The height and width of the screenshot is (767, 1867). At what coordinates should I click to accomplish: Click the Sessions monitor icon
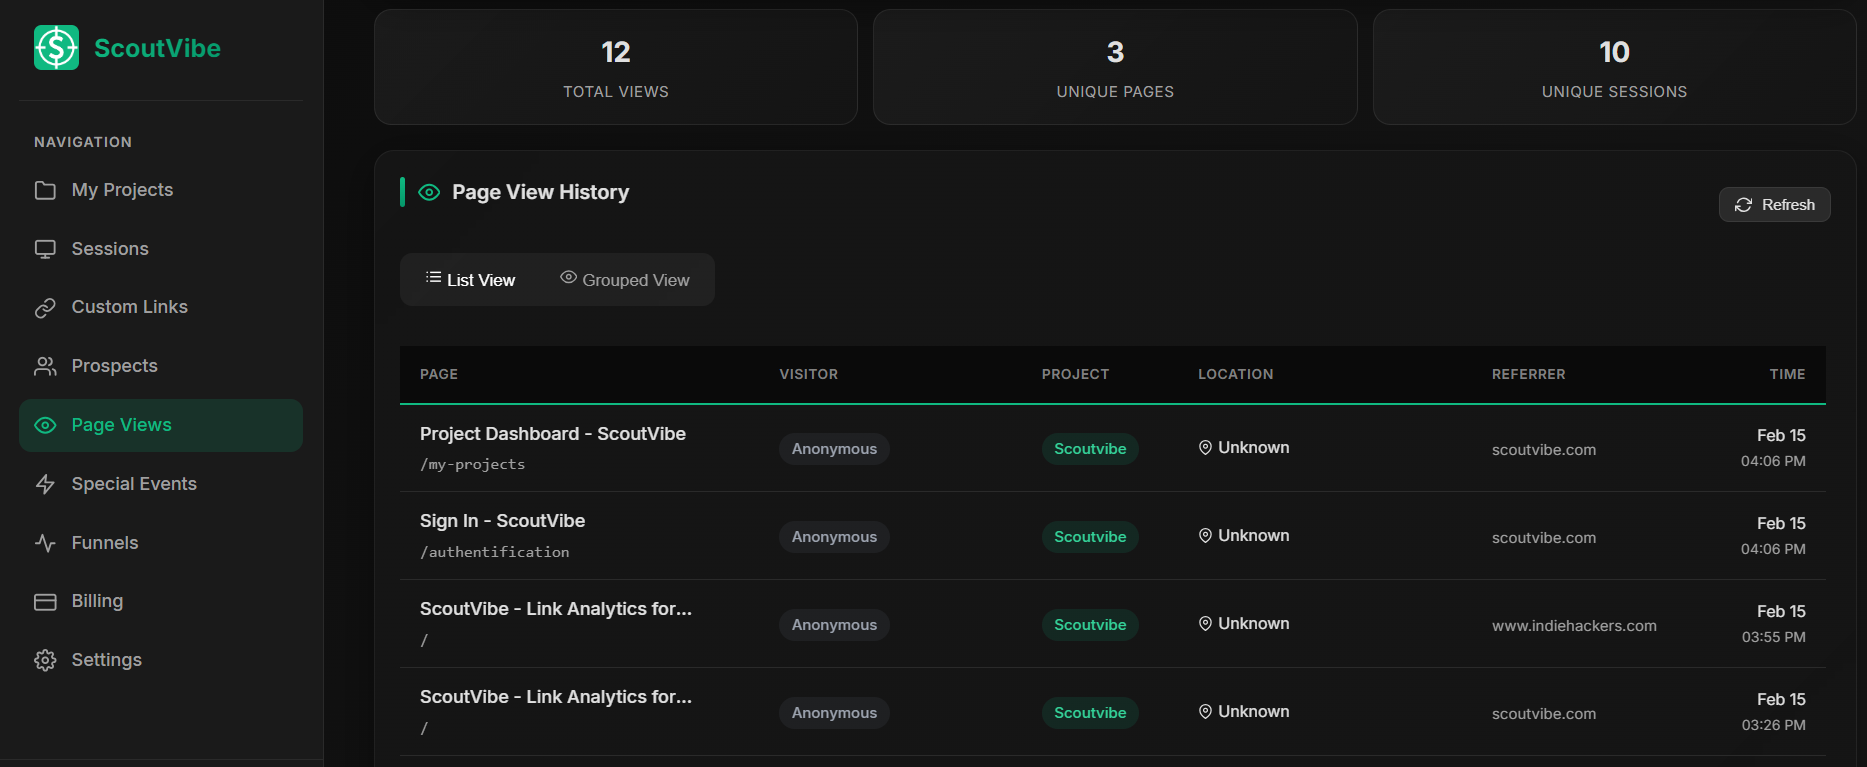(x=45, y=249)
